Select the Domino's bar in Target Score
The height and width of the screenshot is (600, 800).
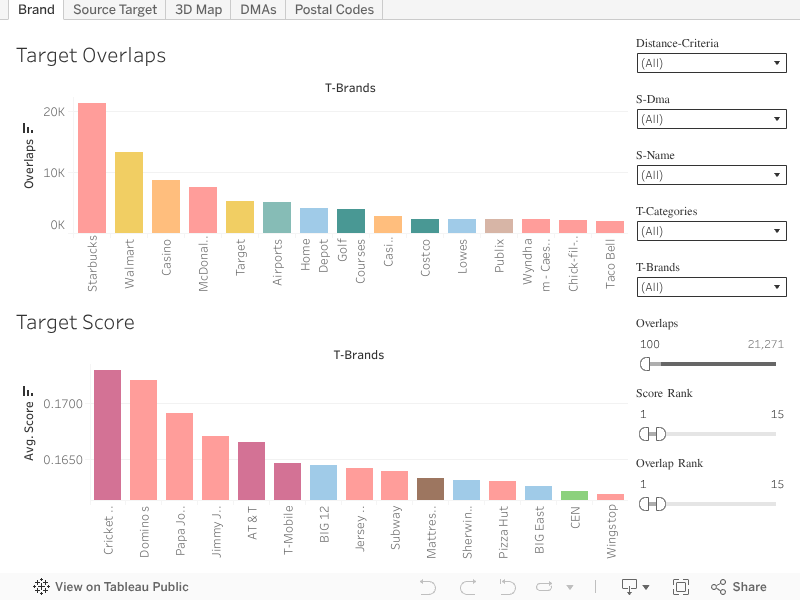tap(143, 440)
